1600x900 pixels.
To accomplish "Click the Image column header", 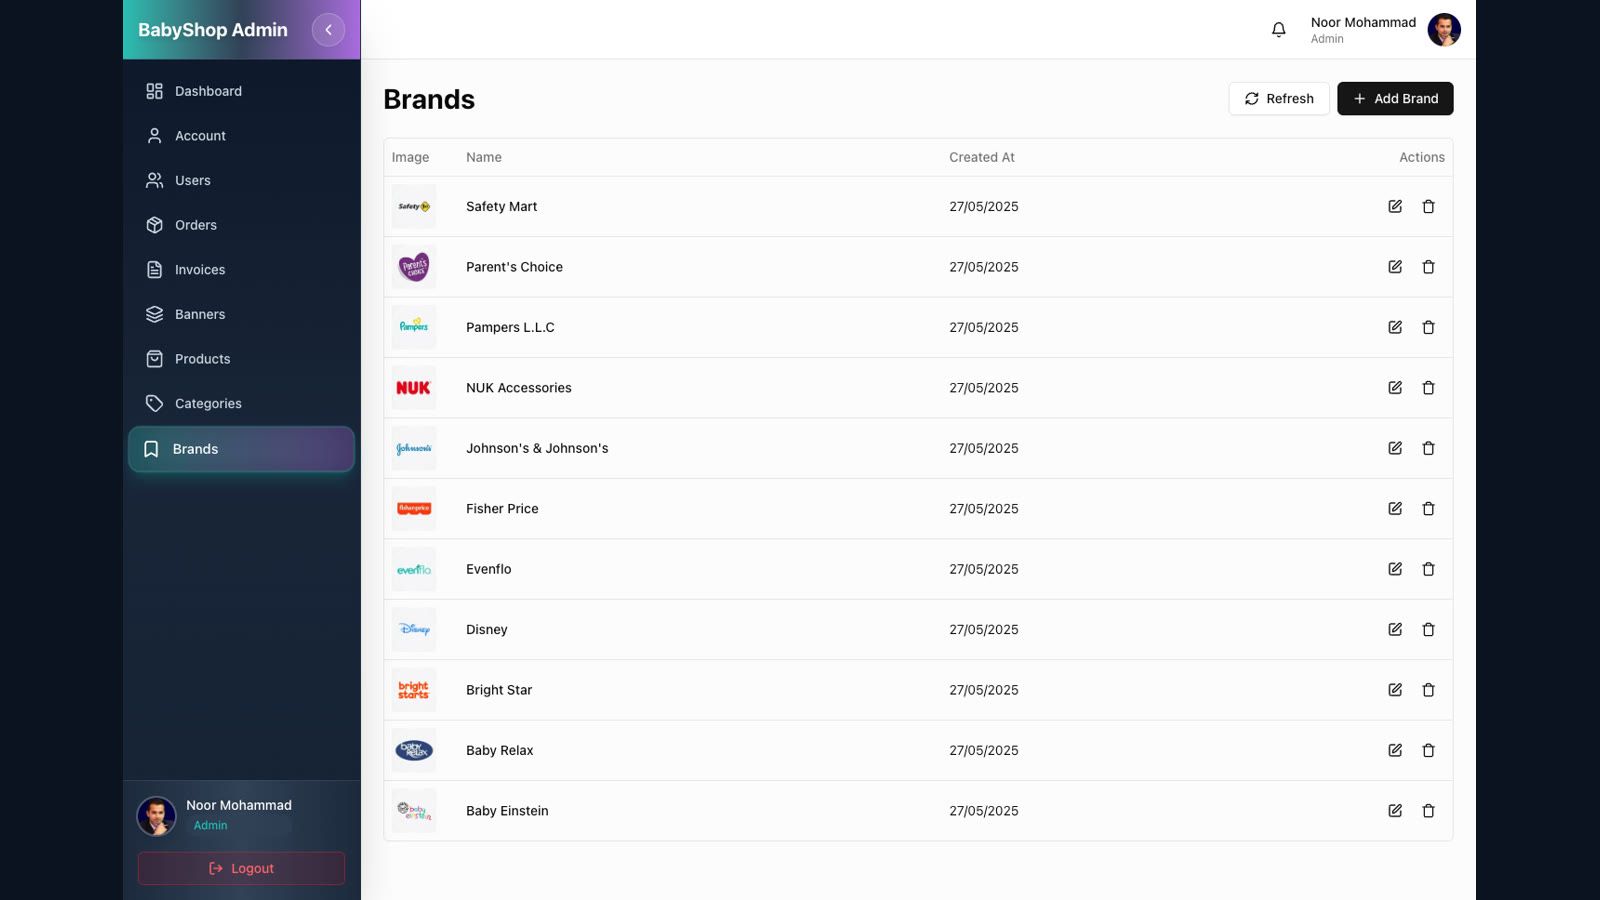I will click(410, 157).
